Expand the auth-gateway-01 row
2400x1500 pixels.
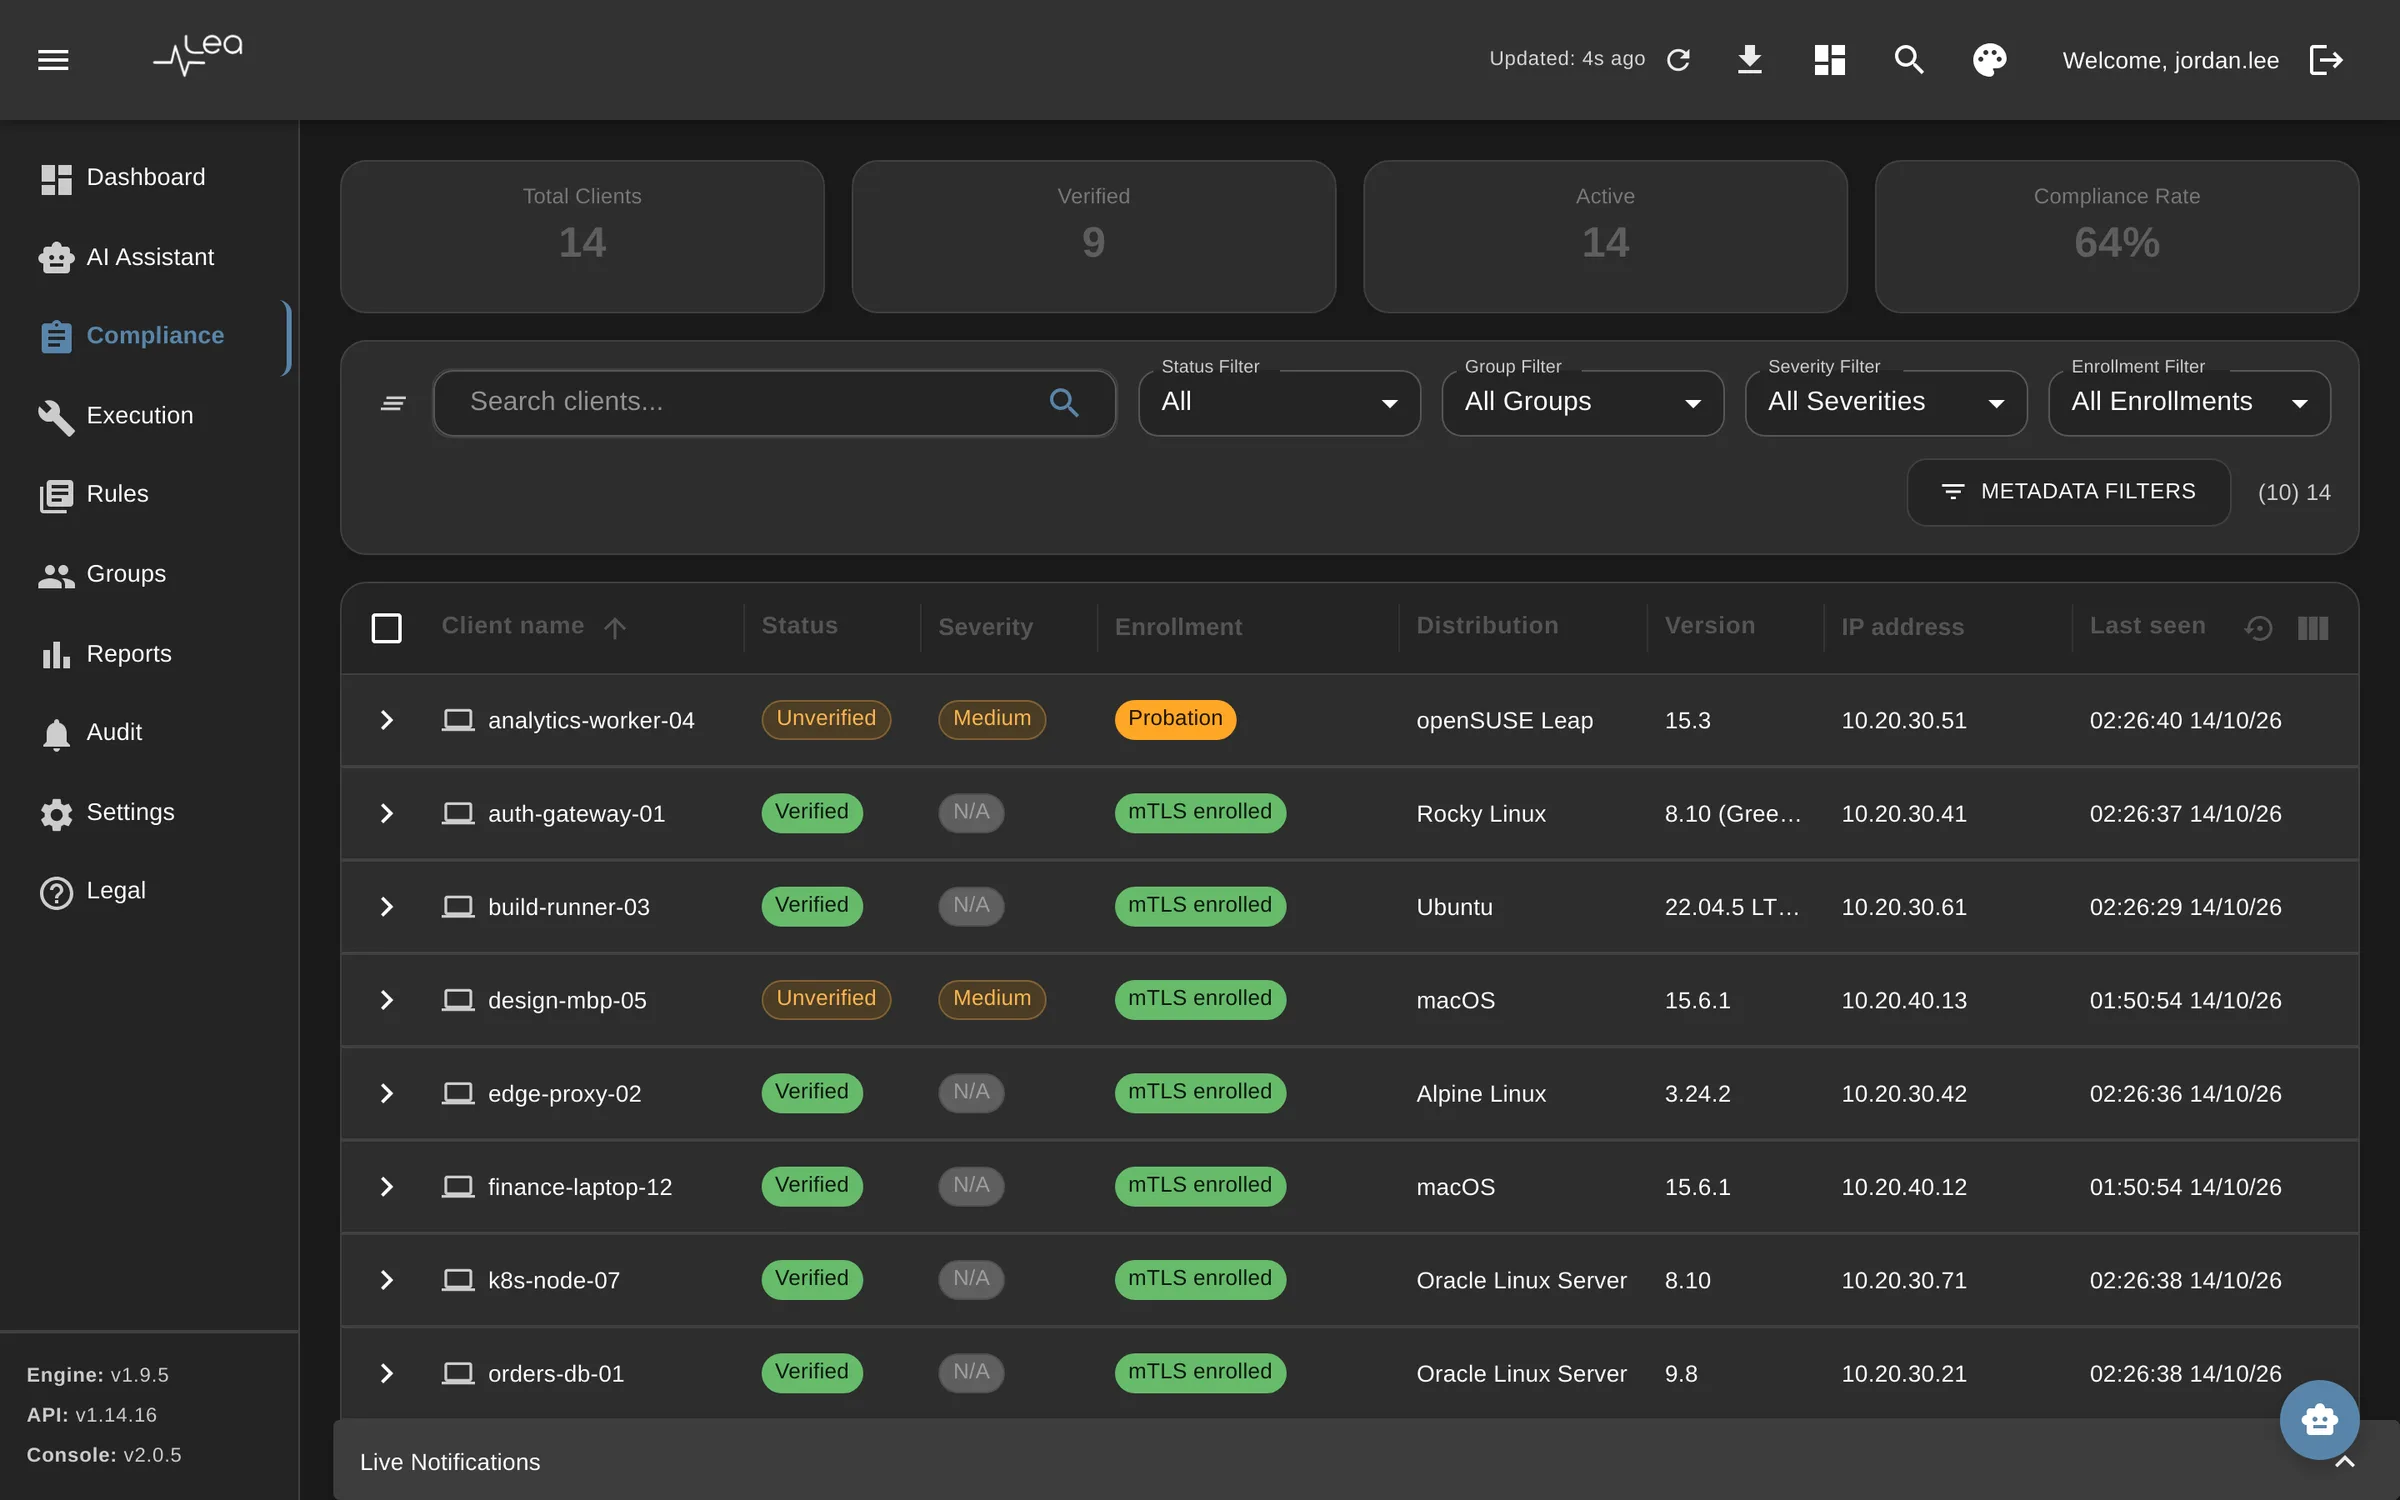pyautogui.click(x=387, y=814)
